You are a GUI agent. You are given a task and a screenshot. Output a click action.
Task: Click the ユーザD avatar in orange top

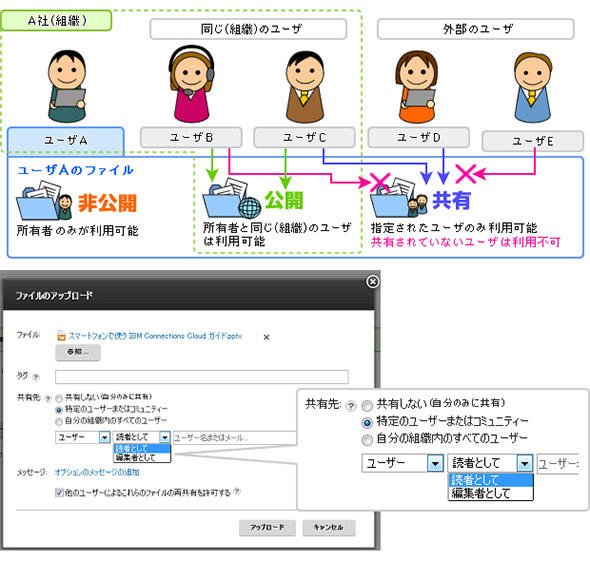(x=418, y=87)
